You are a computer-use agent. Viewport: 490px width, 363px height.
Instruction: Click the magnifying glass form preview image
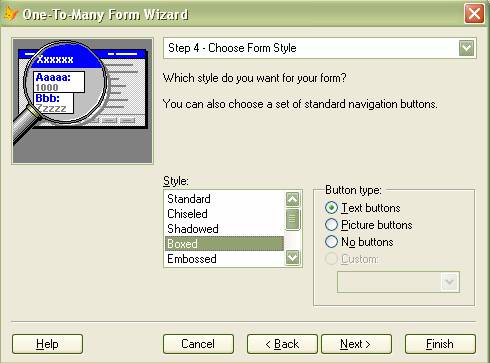[82, 101]
